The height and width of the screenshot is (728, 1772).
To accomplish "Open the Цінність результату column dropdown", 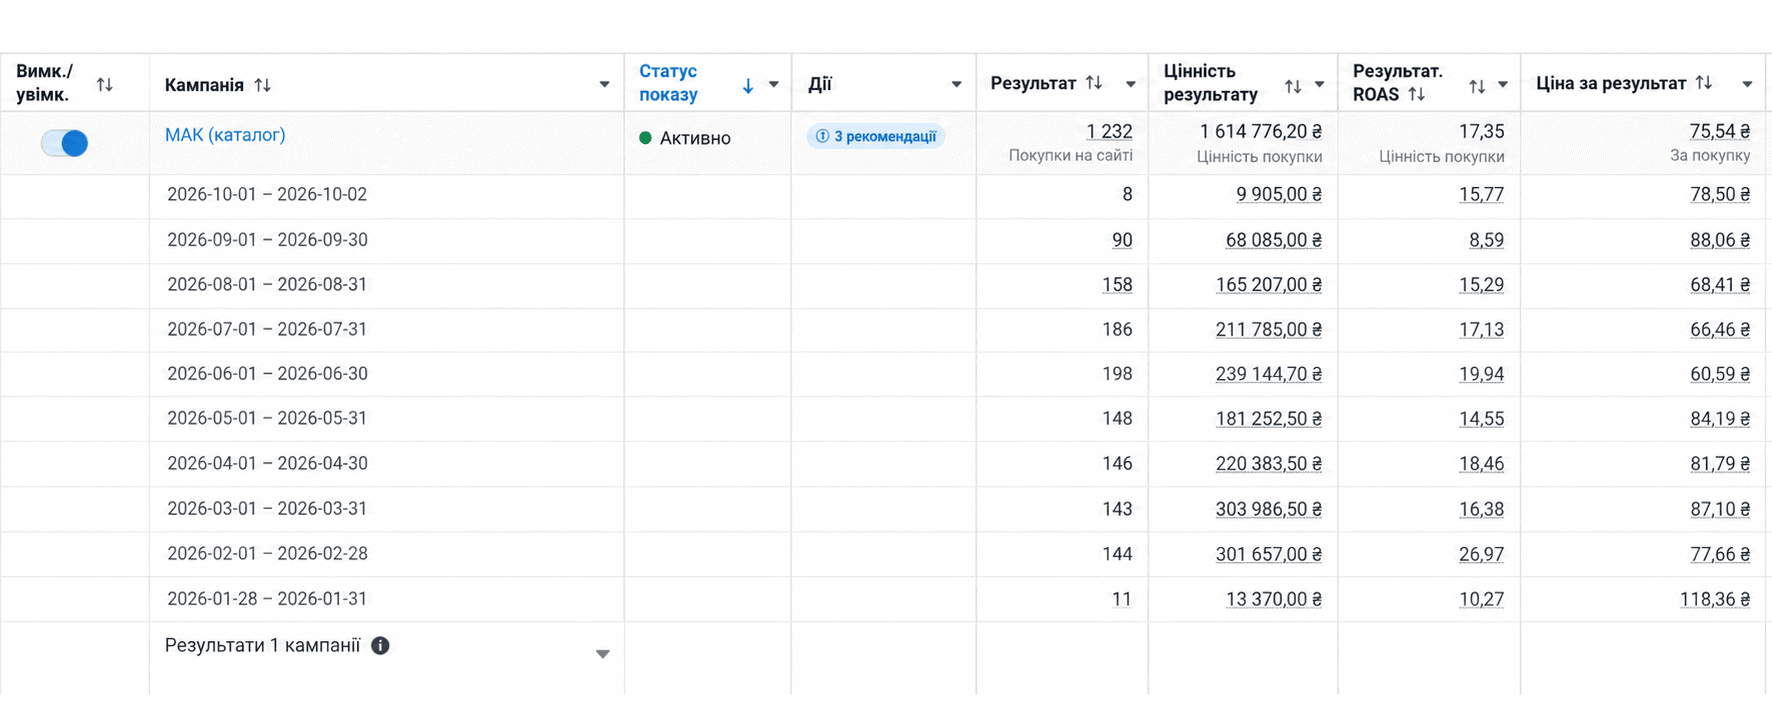I will pos(1319,85).
